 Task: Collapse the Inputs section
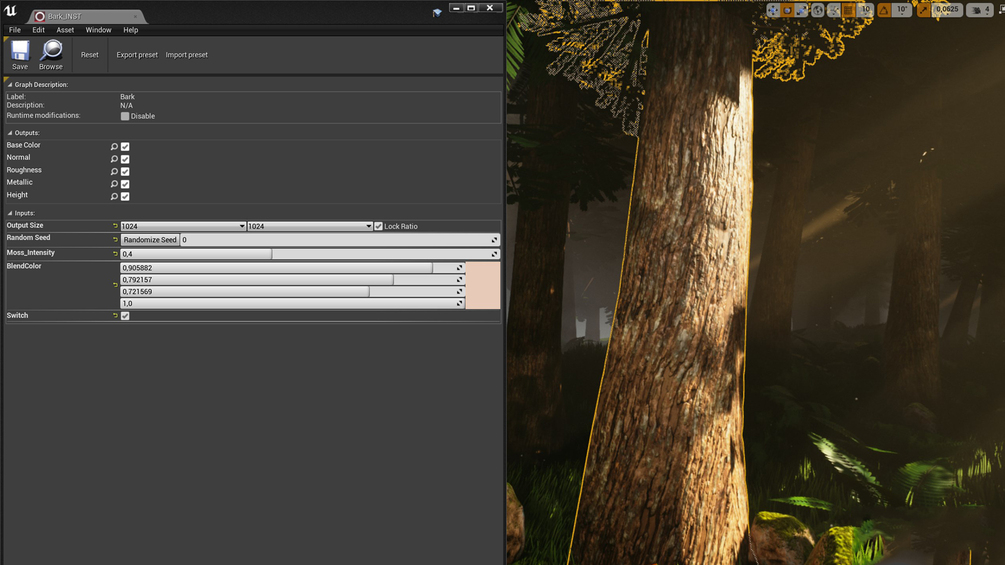click(10, 213)
